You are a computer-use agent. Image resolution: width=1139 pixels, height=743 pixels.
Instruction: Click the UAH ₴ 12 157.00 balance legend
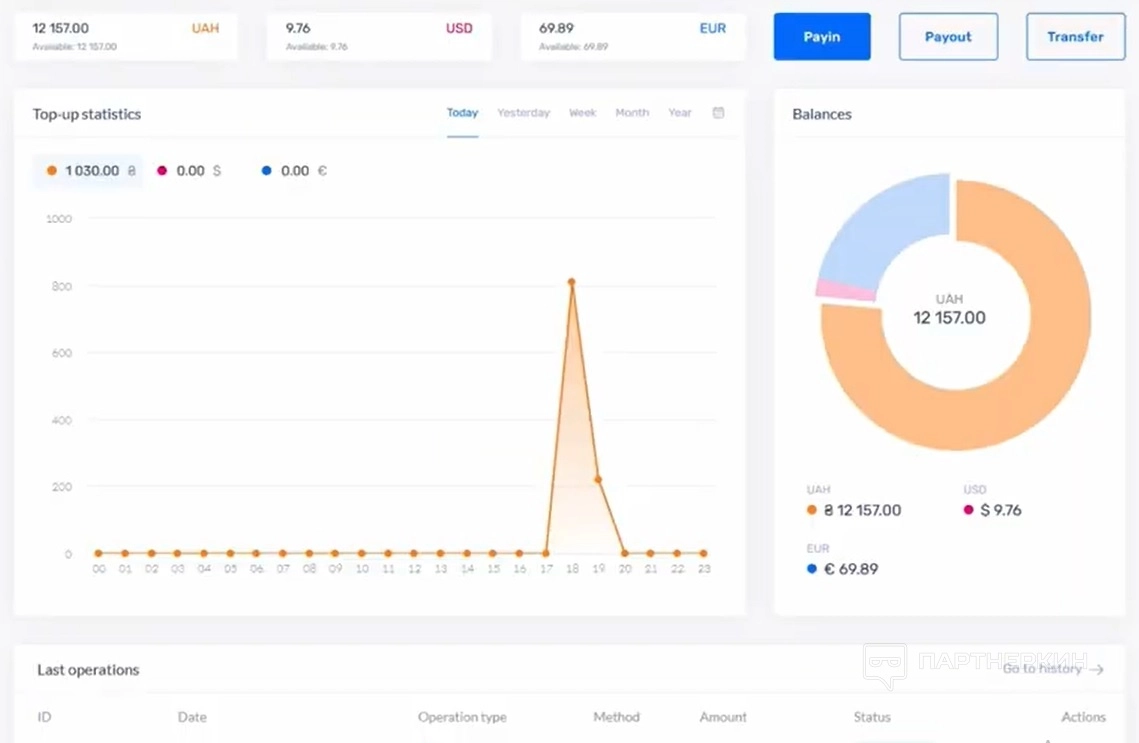pyautogui.click(x=854, y=502)
